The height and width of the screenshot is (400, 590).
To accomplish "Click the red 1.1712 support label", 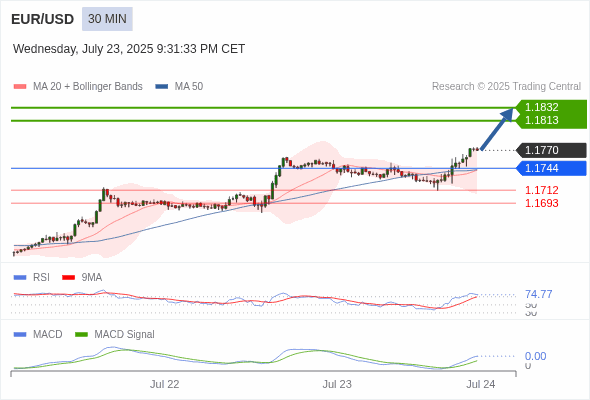I will click(x=541, y=190).
